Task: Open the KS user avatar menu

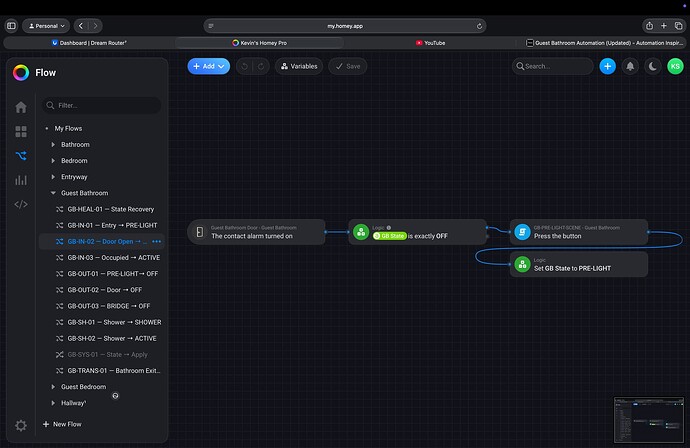Action: coord(675,66)
